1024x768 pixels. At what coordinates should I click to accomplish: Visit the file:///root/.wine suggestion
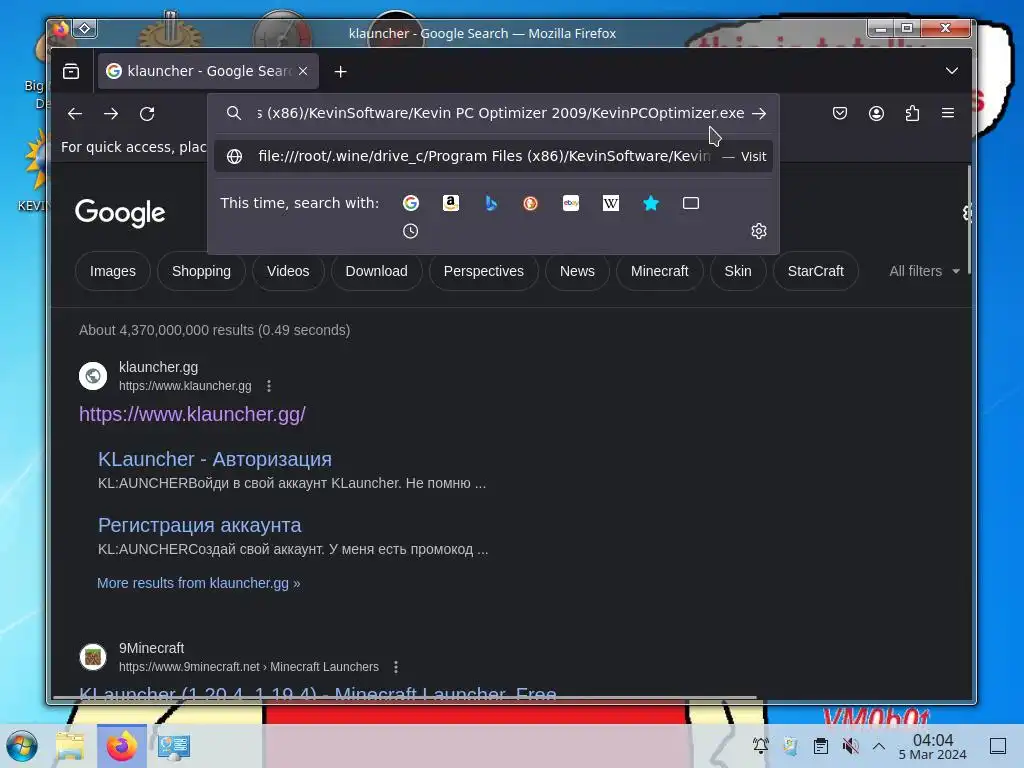pyautogui.click(x=493, y=157)
